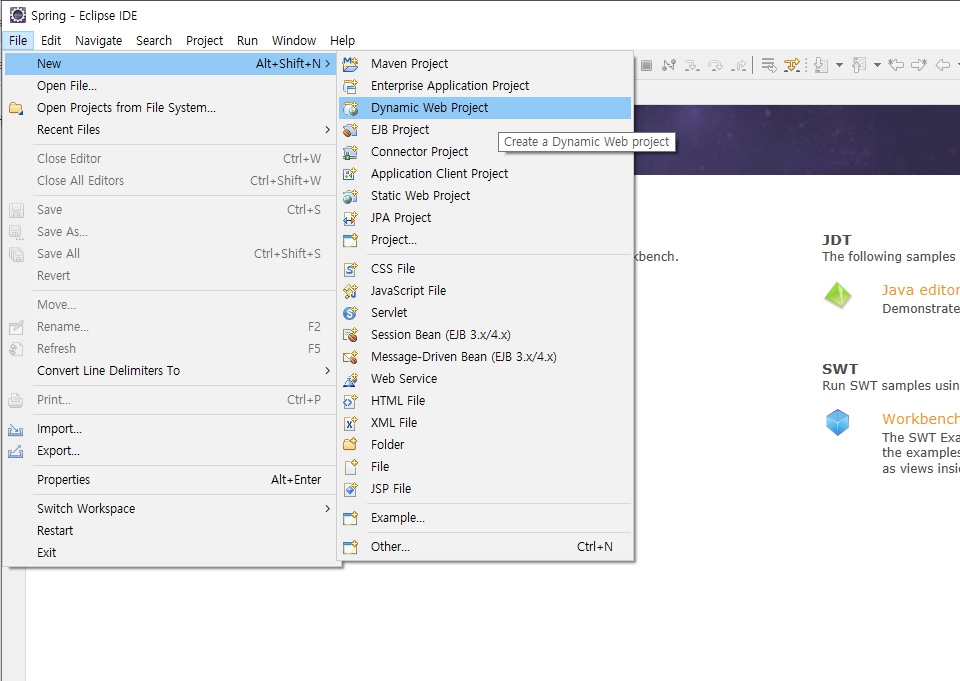This screenshot has width=960, height=681.
Task: Open the Navigate menu
Action: coord(99,40)
